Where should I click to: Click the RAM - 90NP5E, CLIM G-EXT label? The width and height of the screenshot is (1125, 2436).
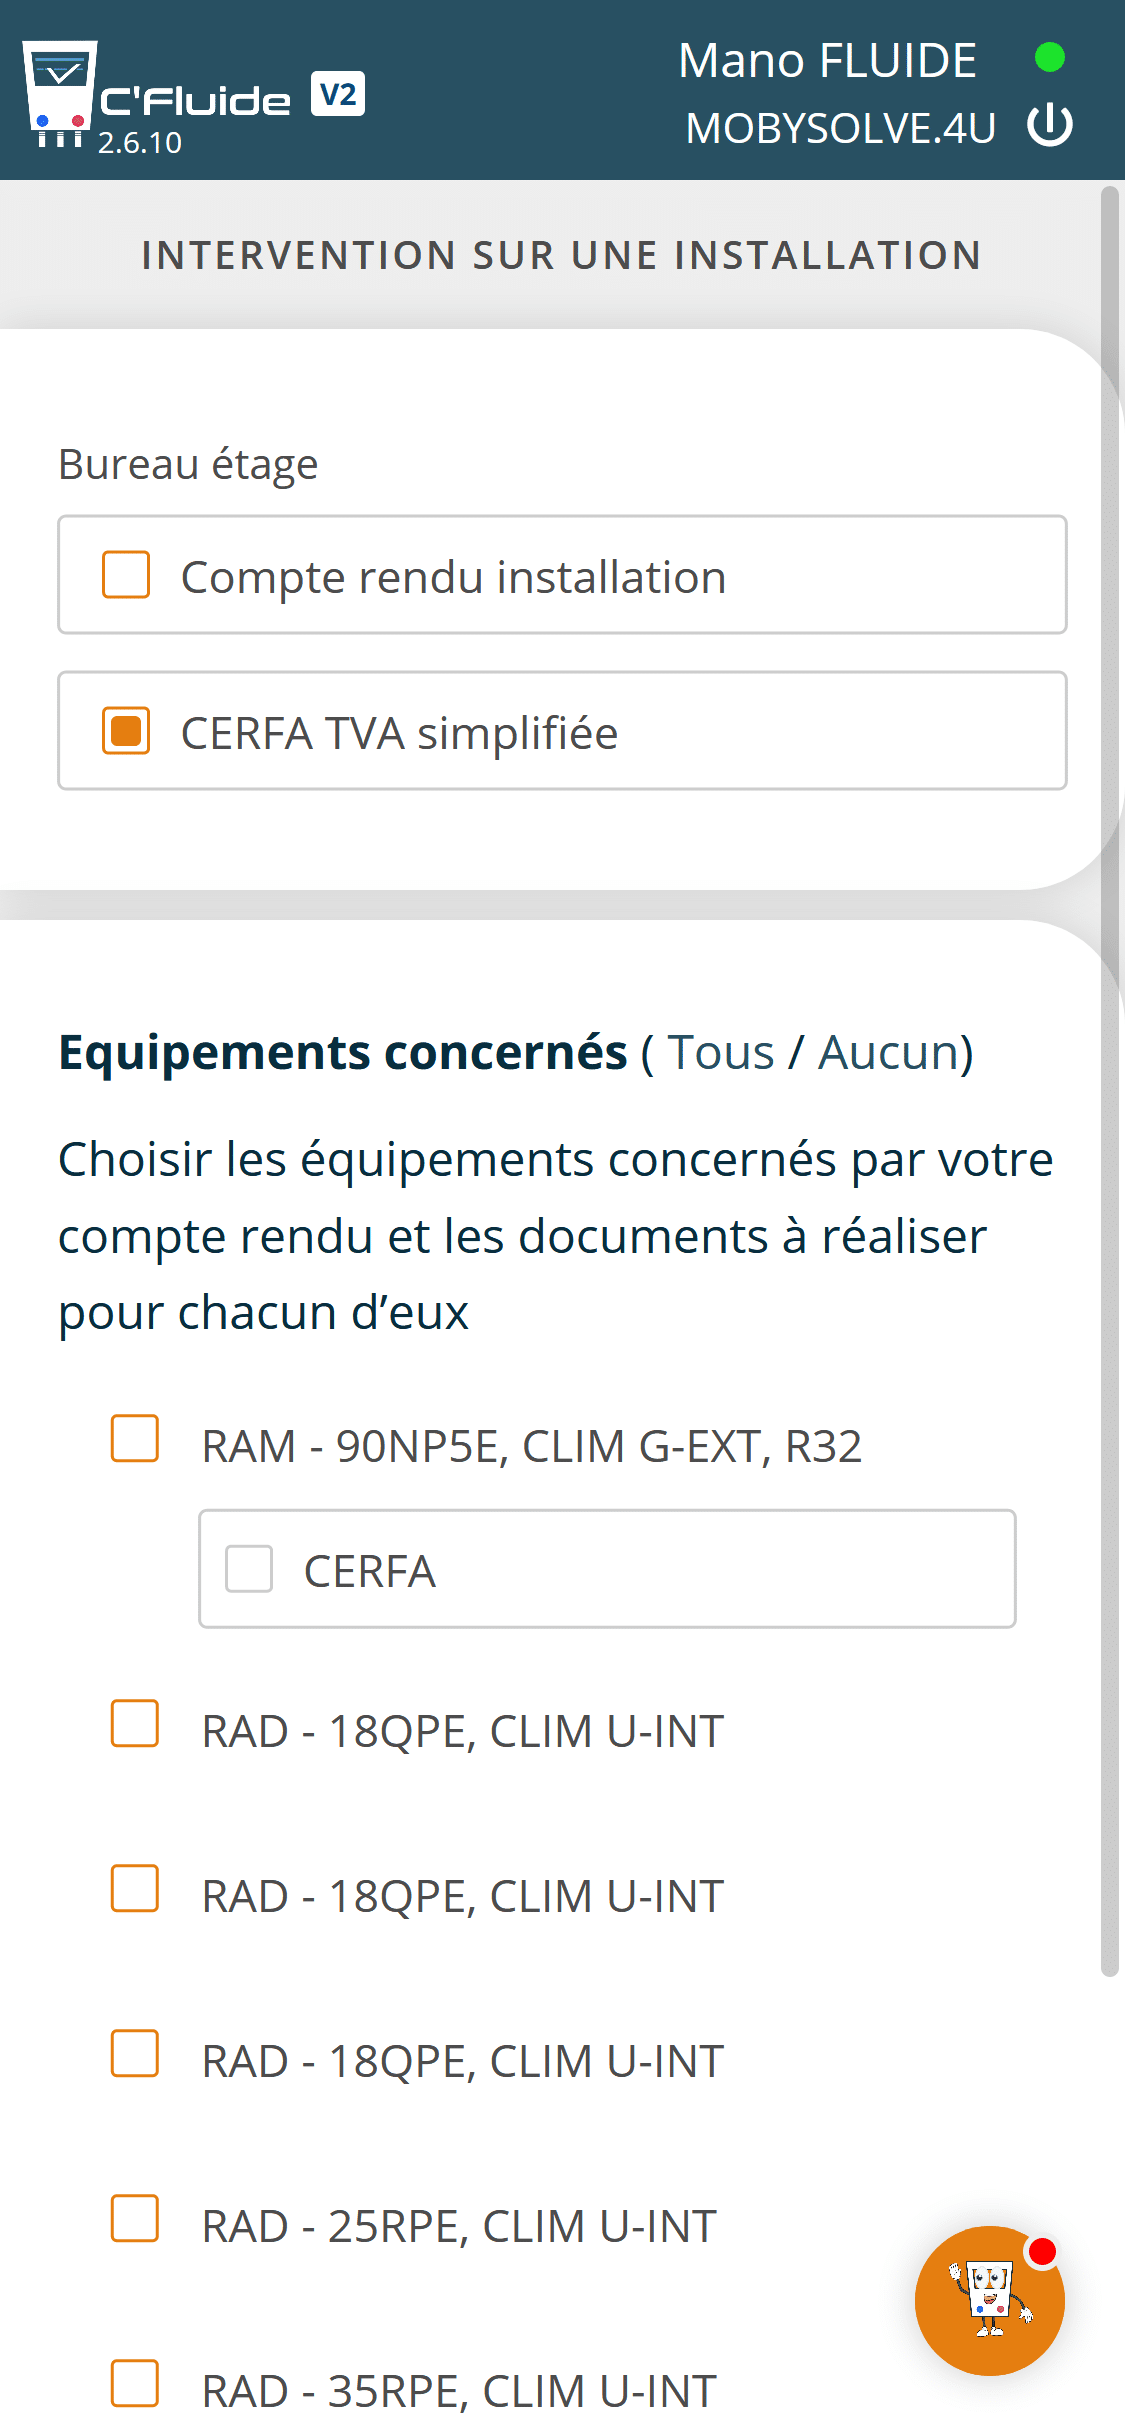point(531,1446)
